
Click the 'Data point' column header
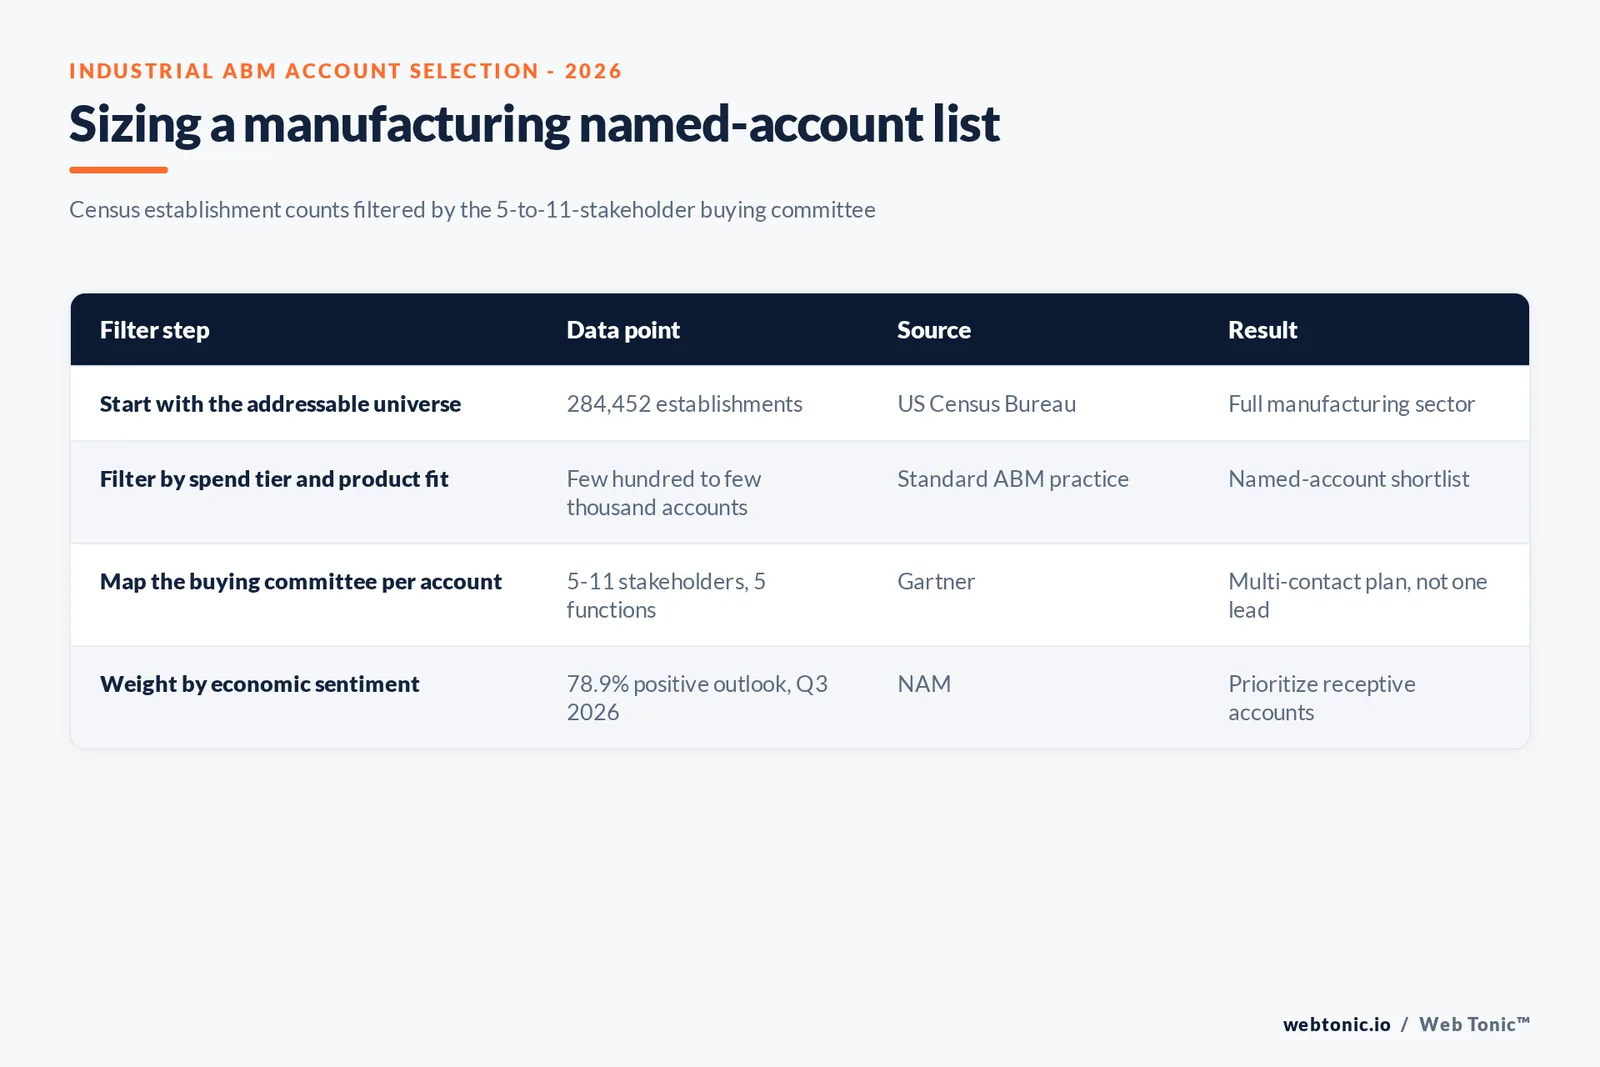point(623,330)
